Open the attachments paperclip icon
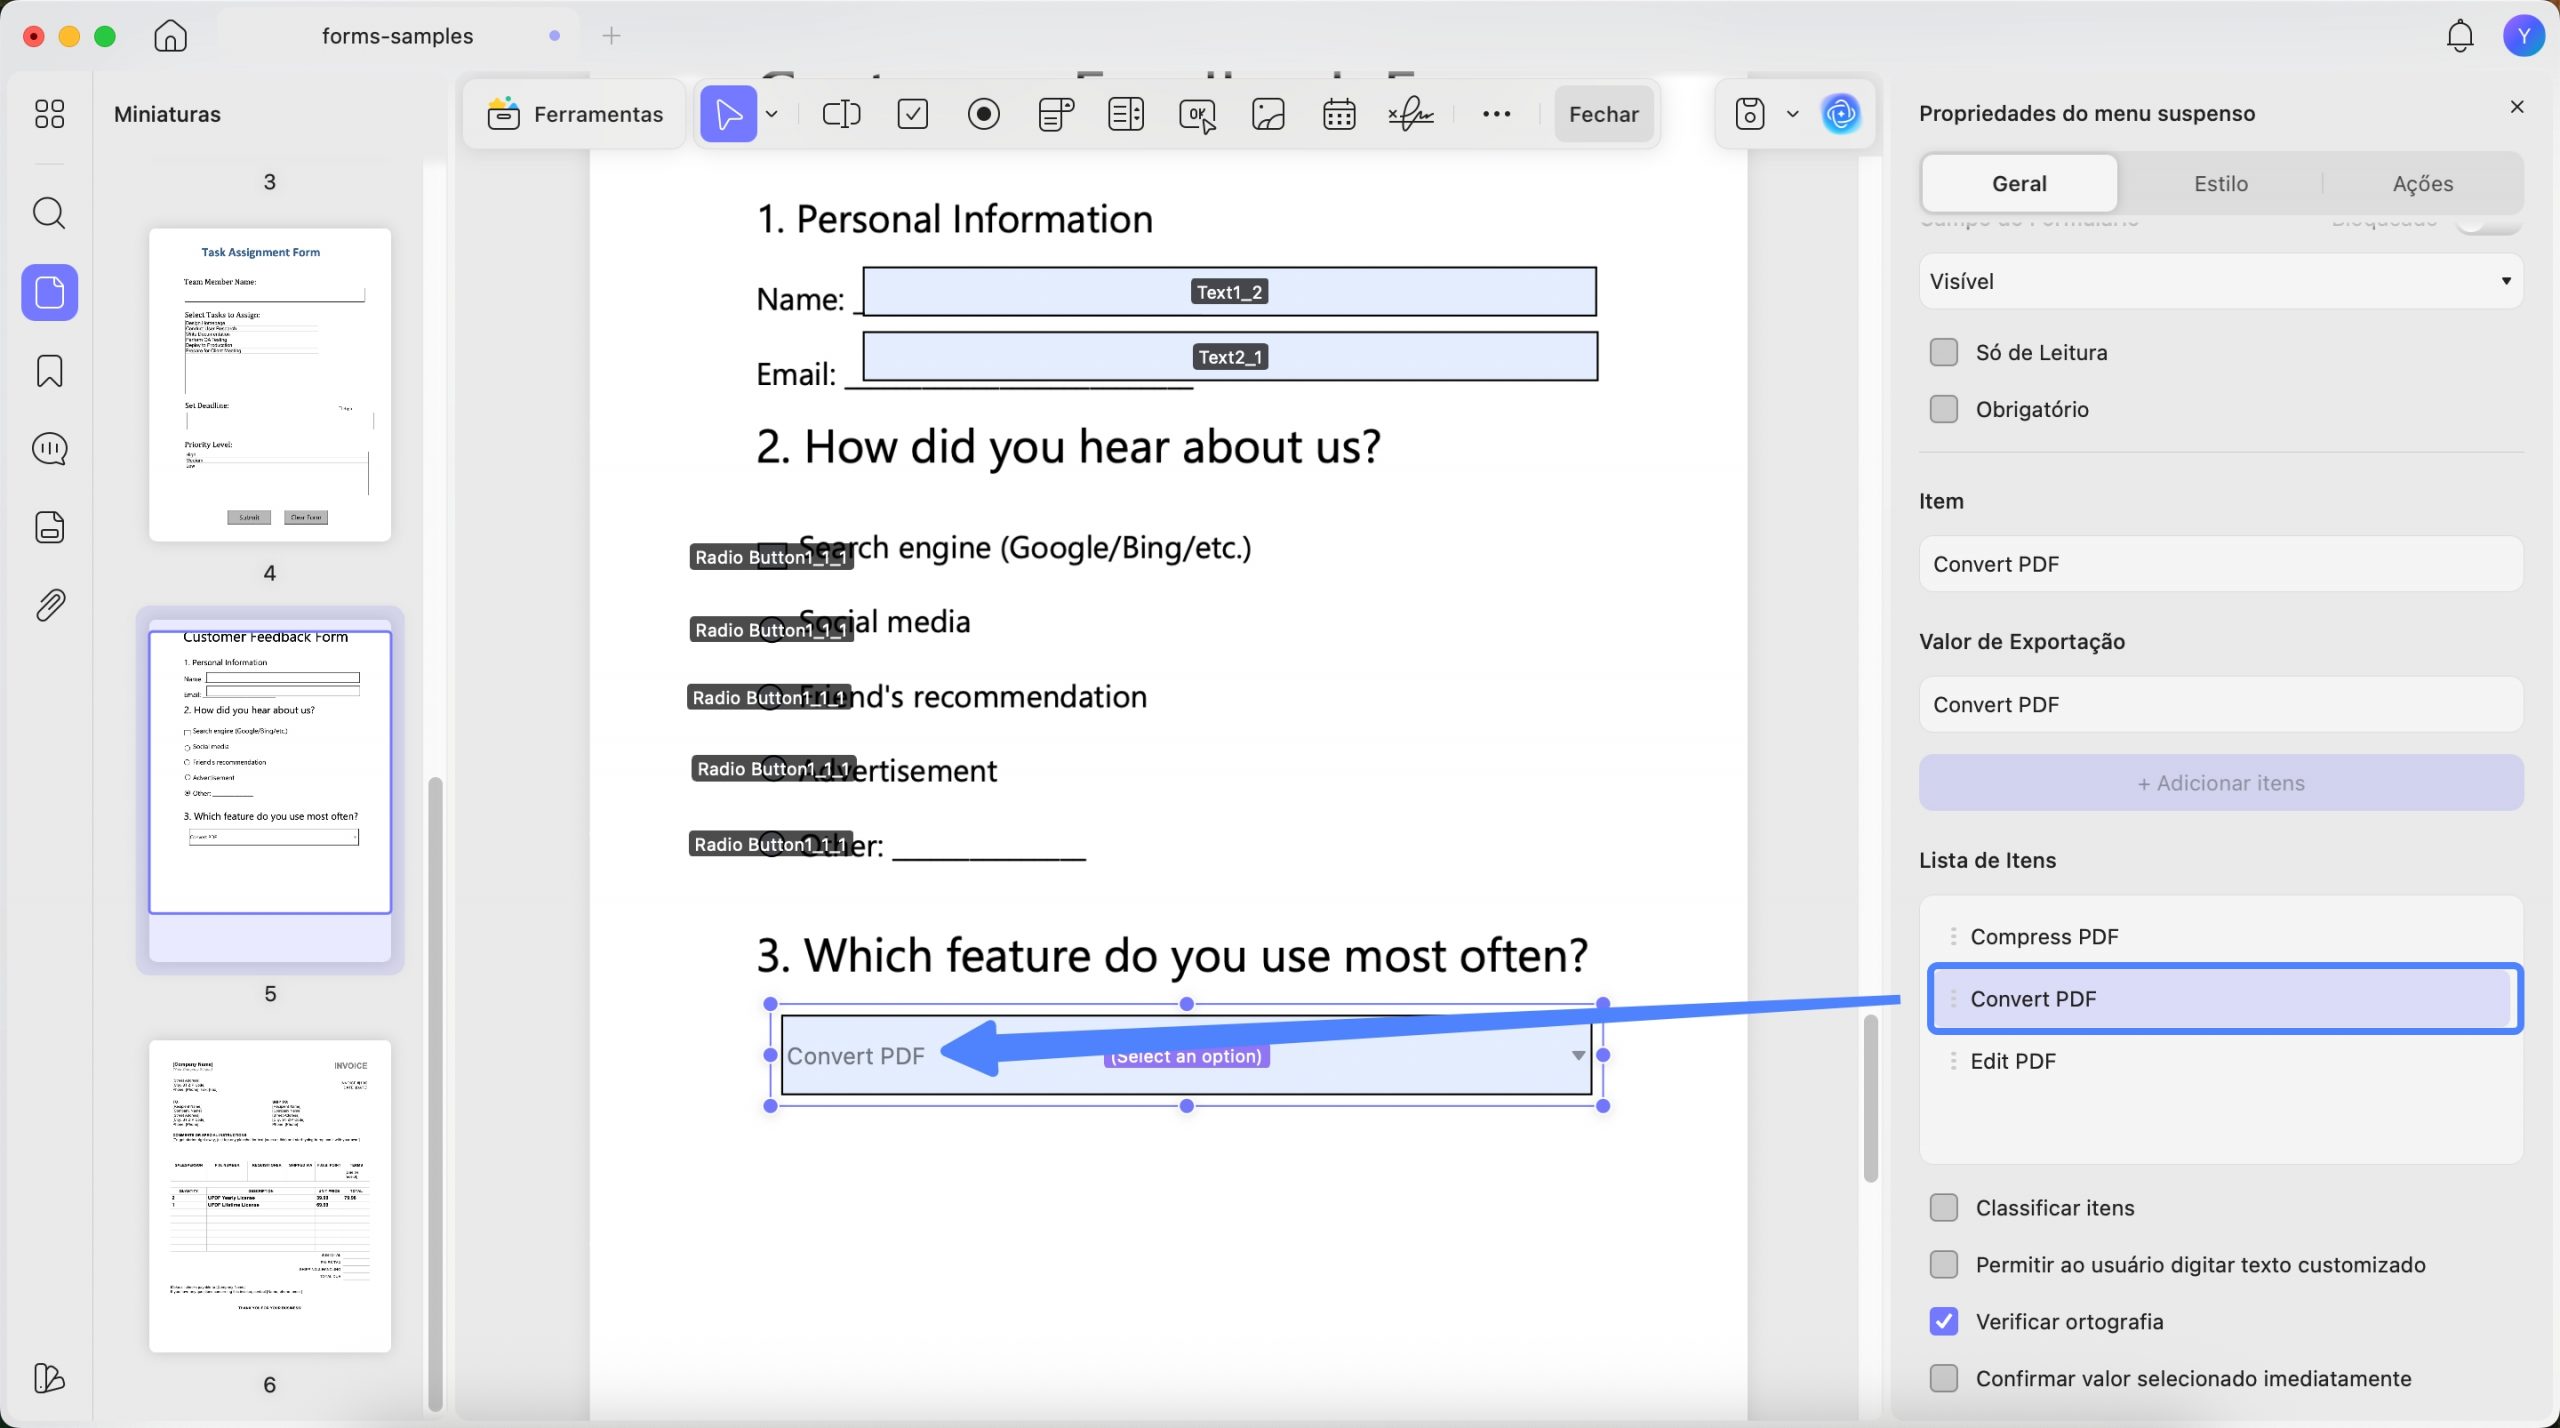The image size is (2560, 1428). (50, 605)
